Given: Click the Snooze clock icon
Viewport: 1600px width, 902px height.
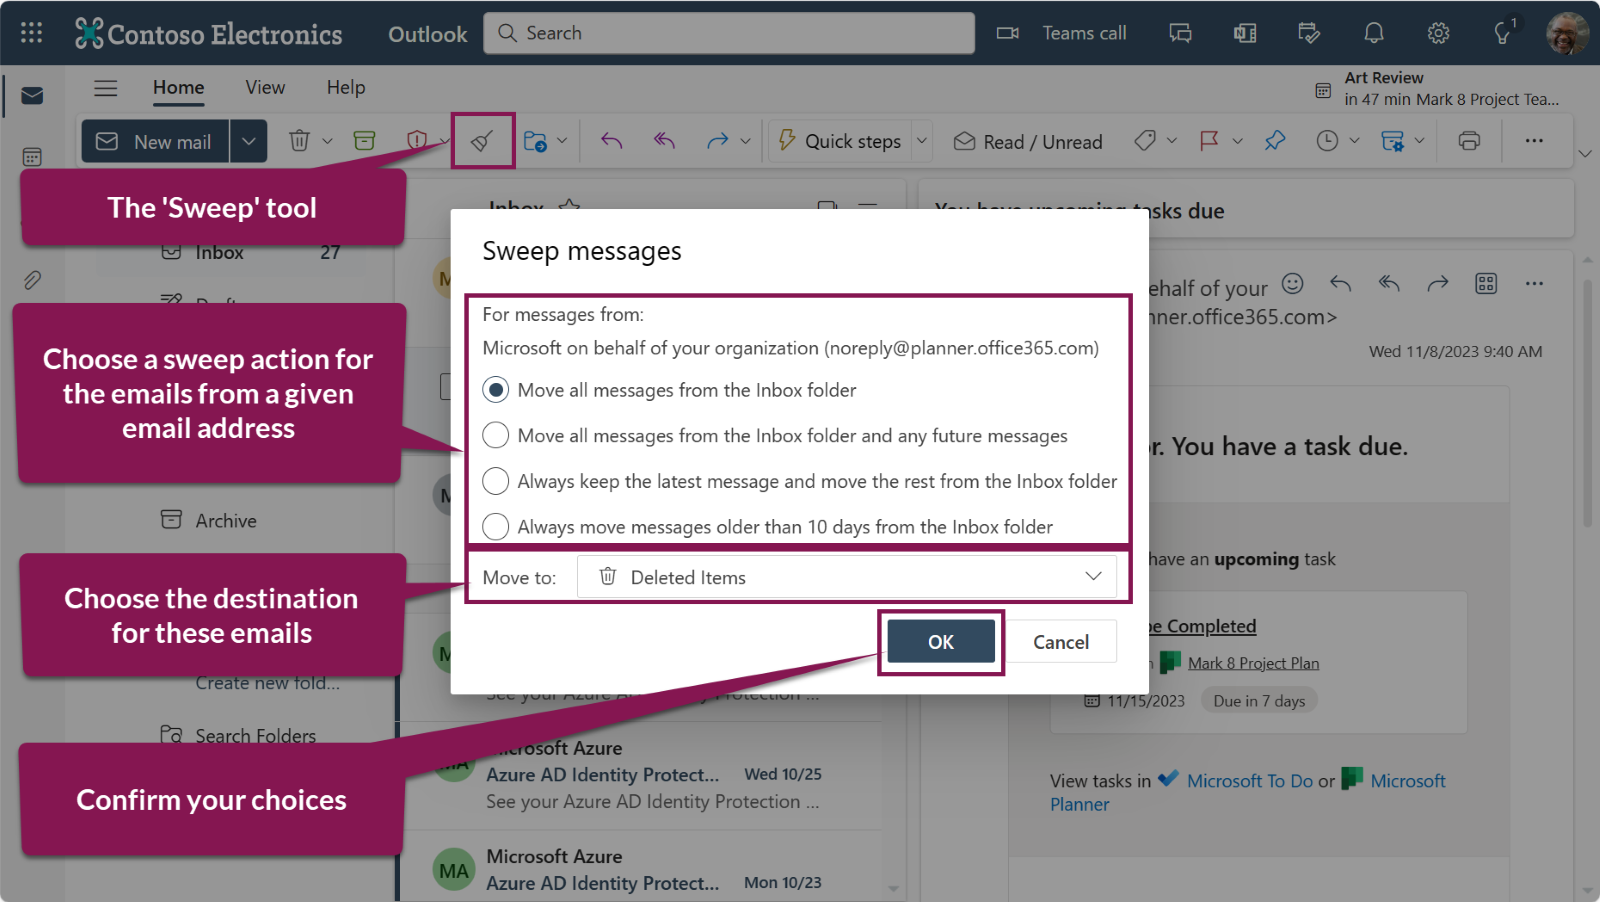Looking at the screenshot, I should click(x=1327, y=141).
